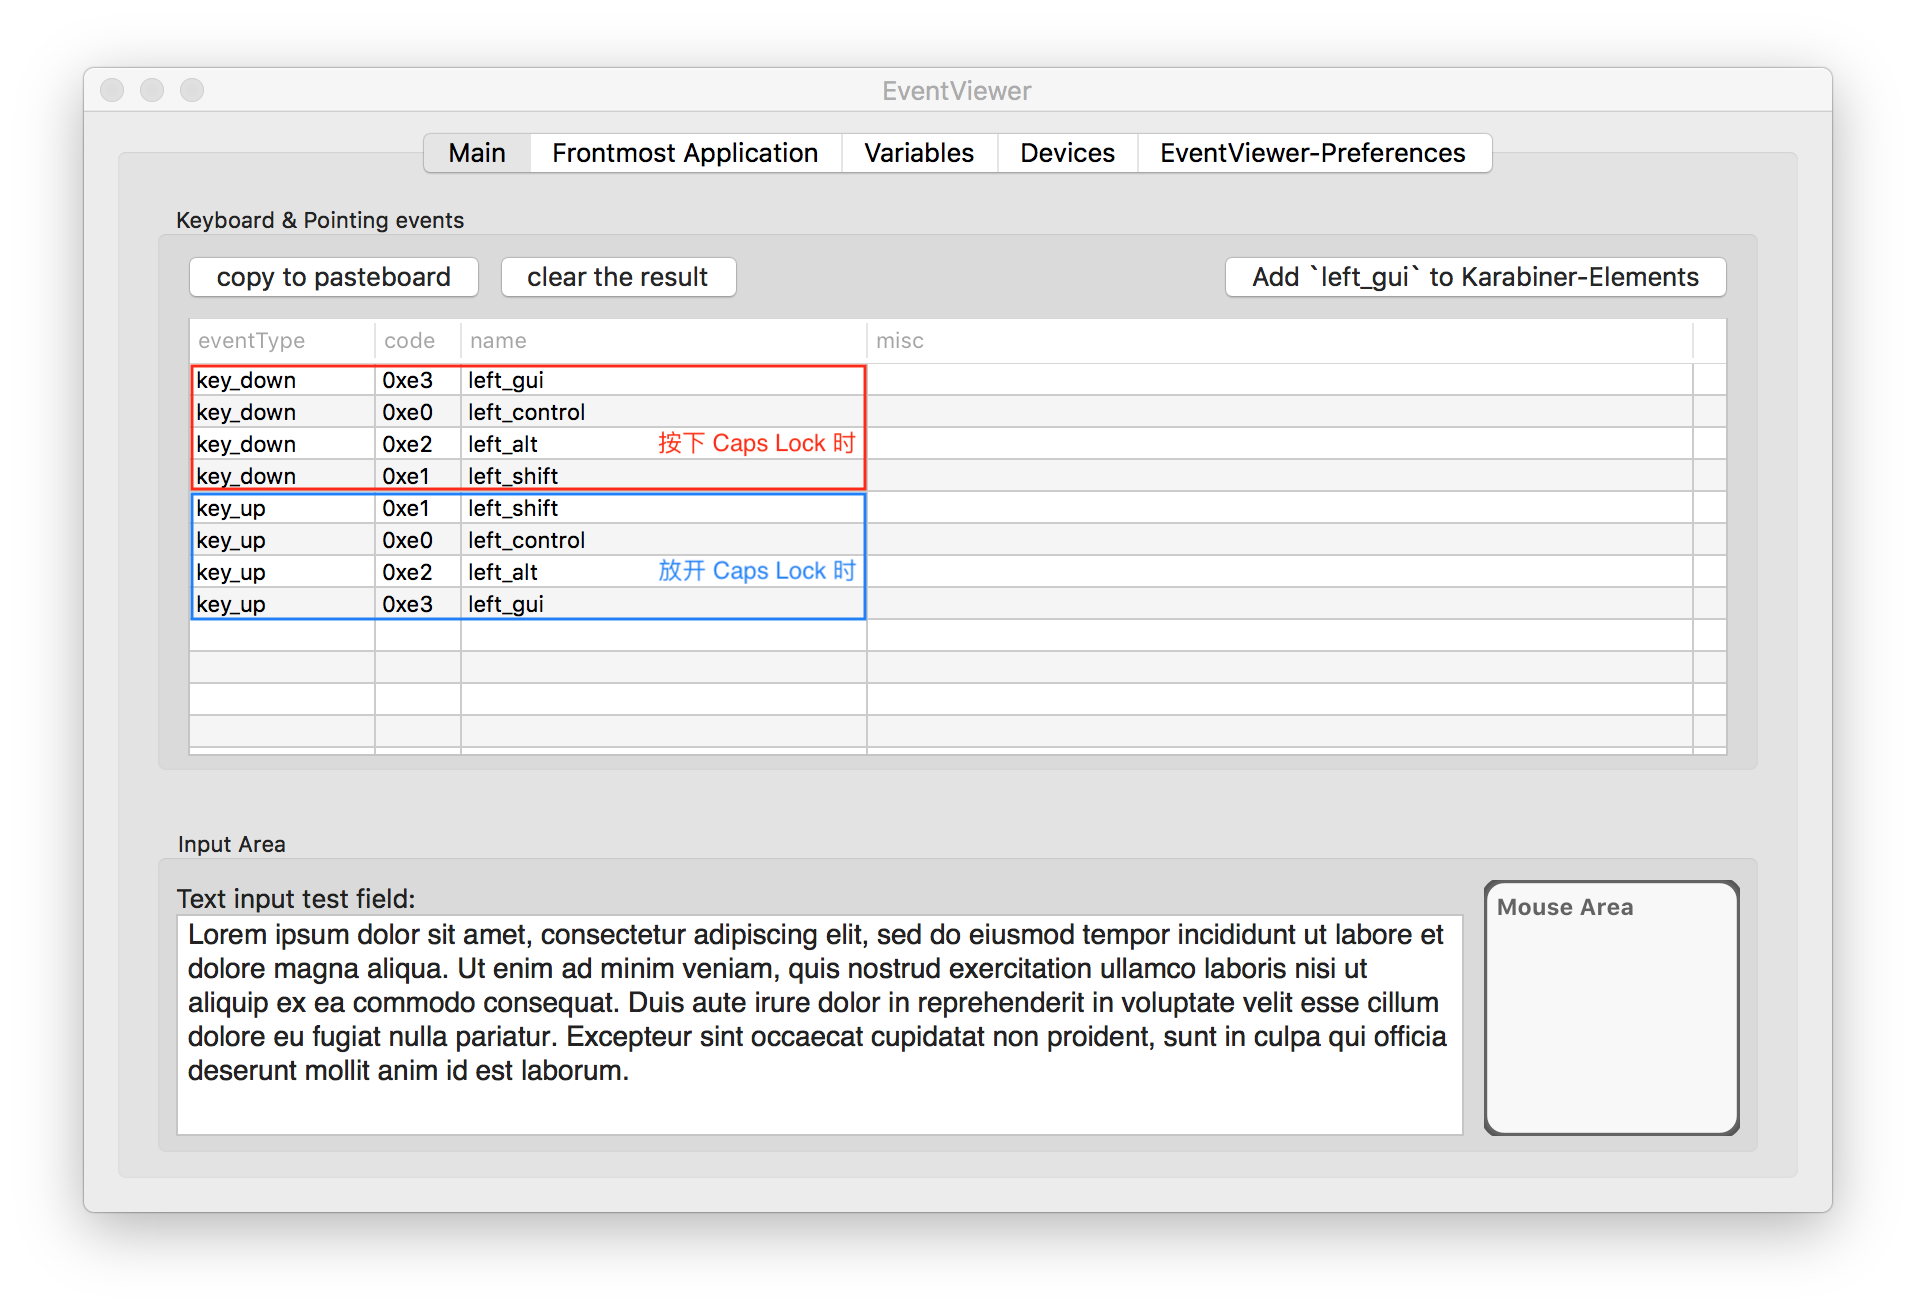This screenshot has height=1312, width=1916.
Task: Minimize the EventViewer window
Action: 152,90
